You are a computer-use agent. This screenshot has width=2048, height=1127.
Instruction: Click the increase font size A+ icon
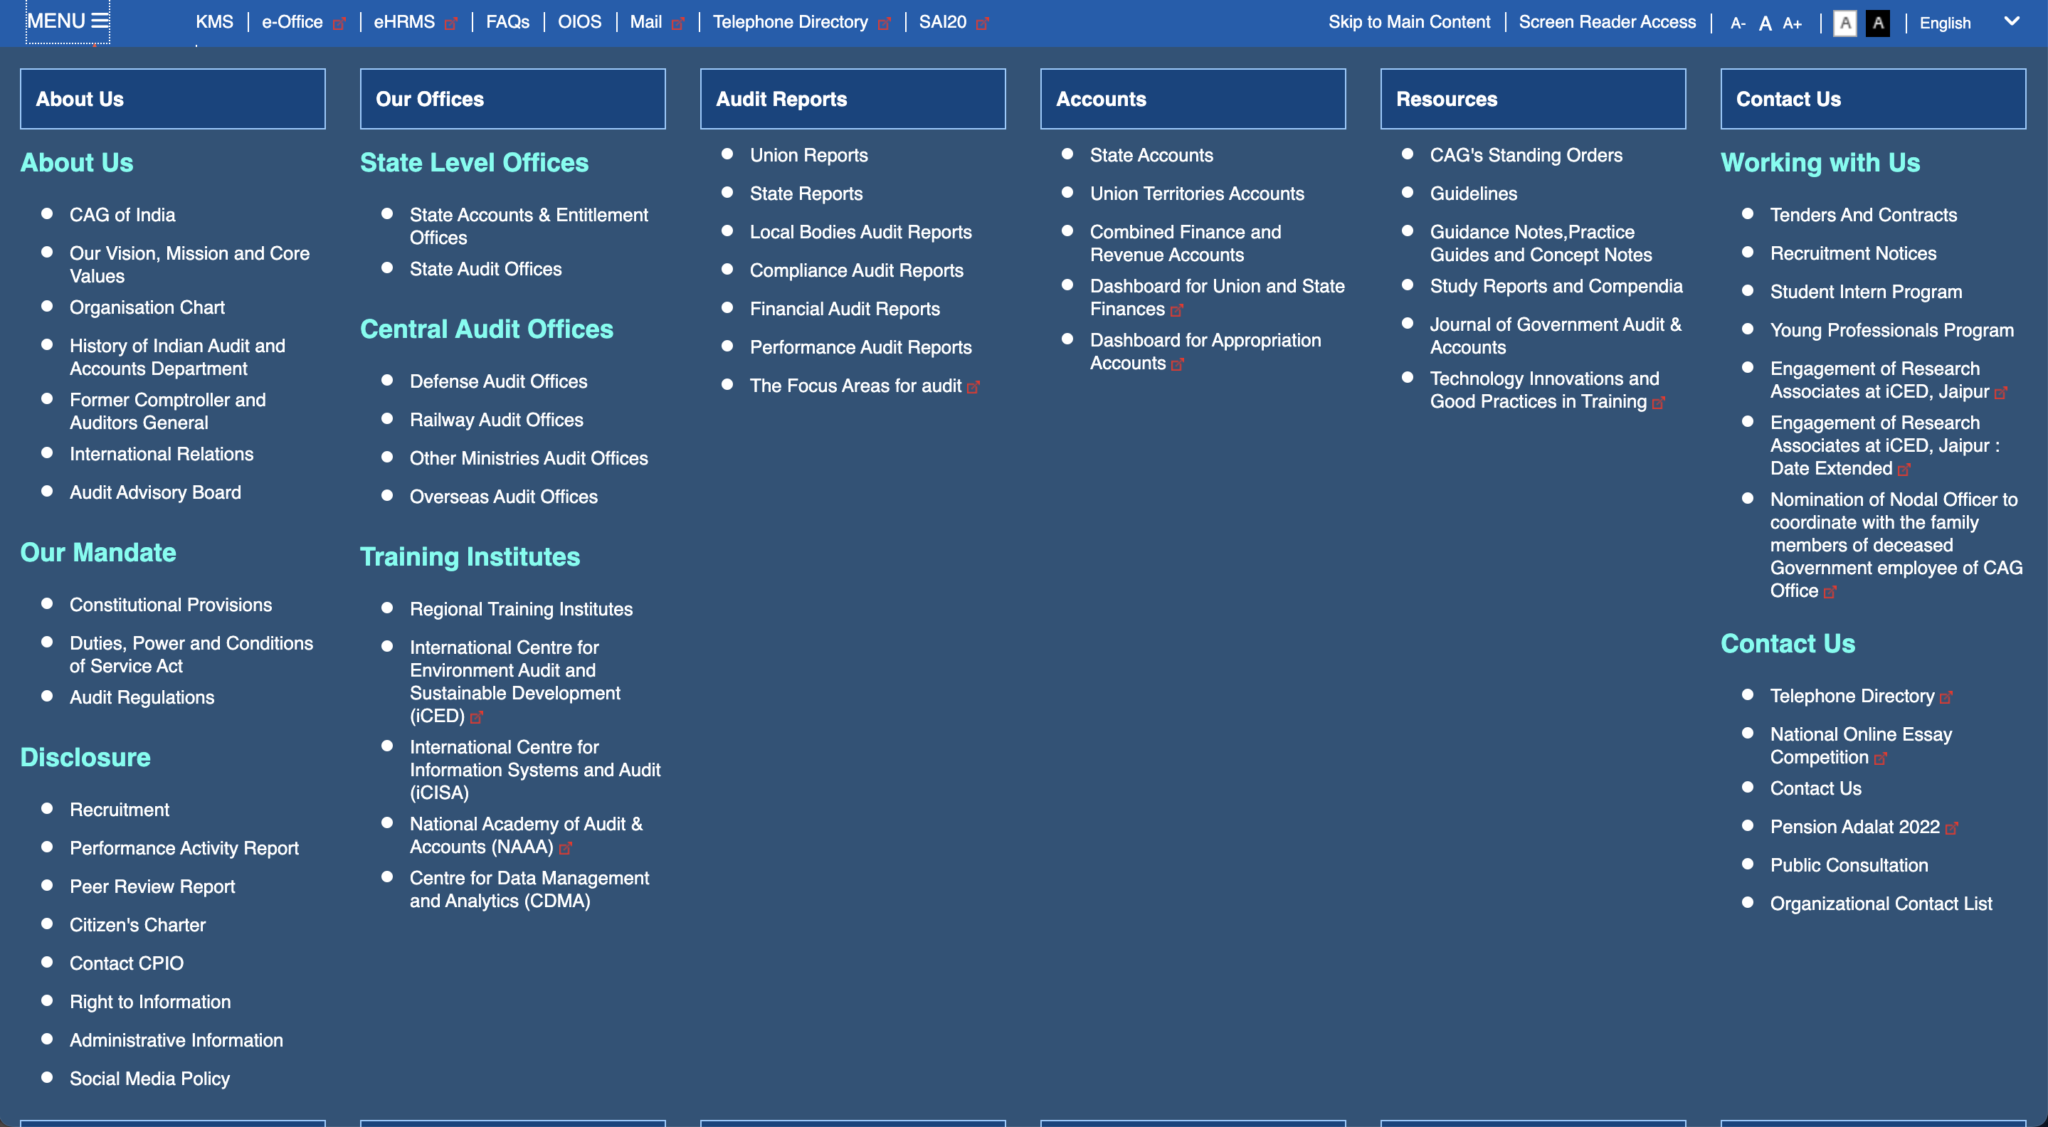(1792, 23)
